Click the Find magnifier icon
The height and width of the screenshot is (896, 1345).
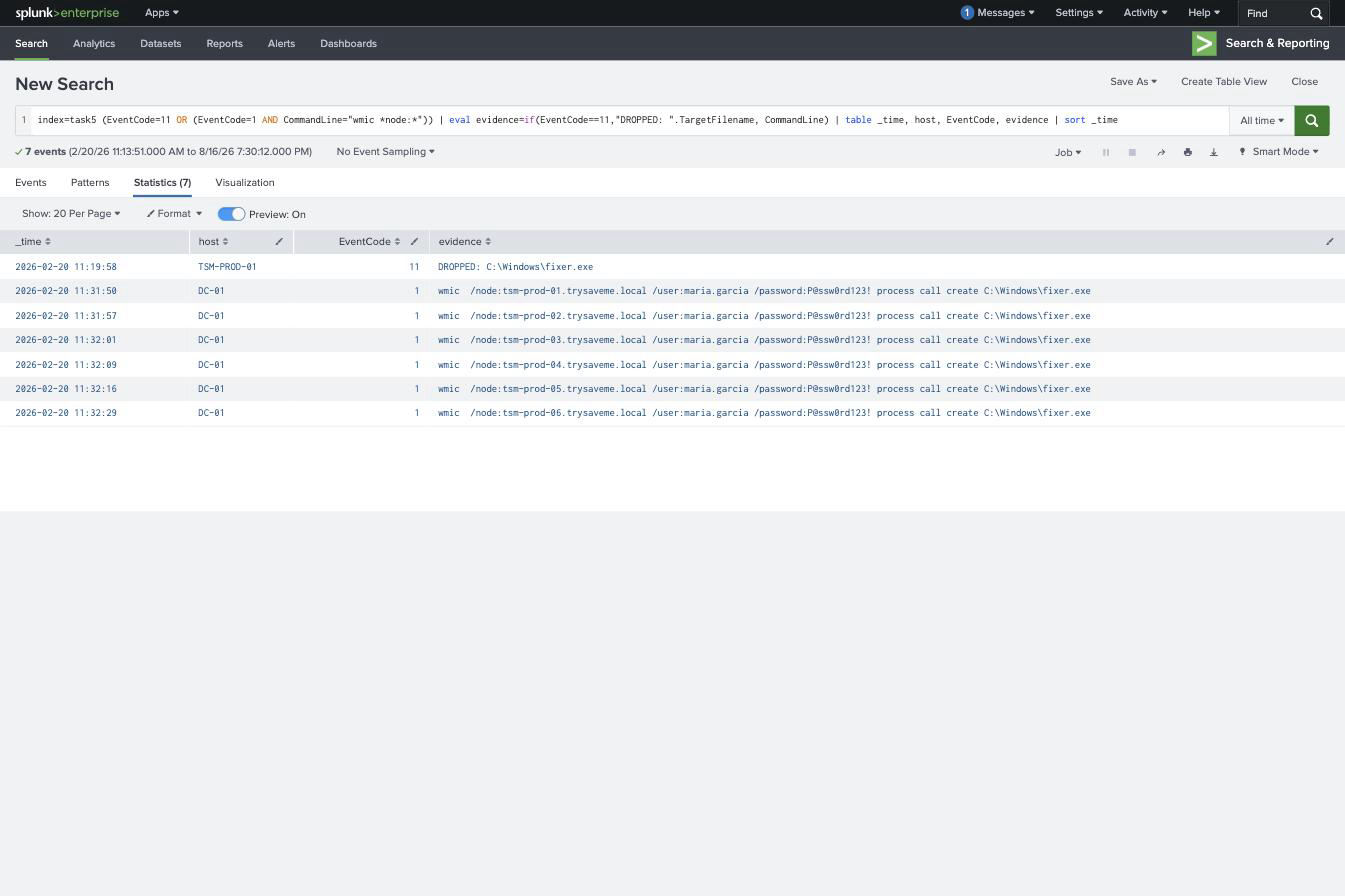[1316, 13]
